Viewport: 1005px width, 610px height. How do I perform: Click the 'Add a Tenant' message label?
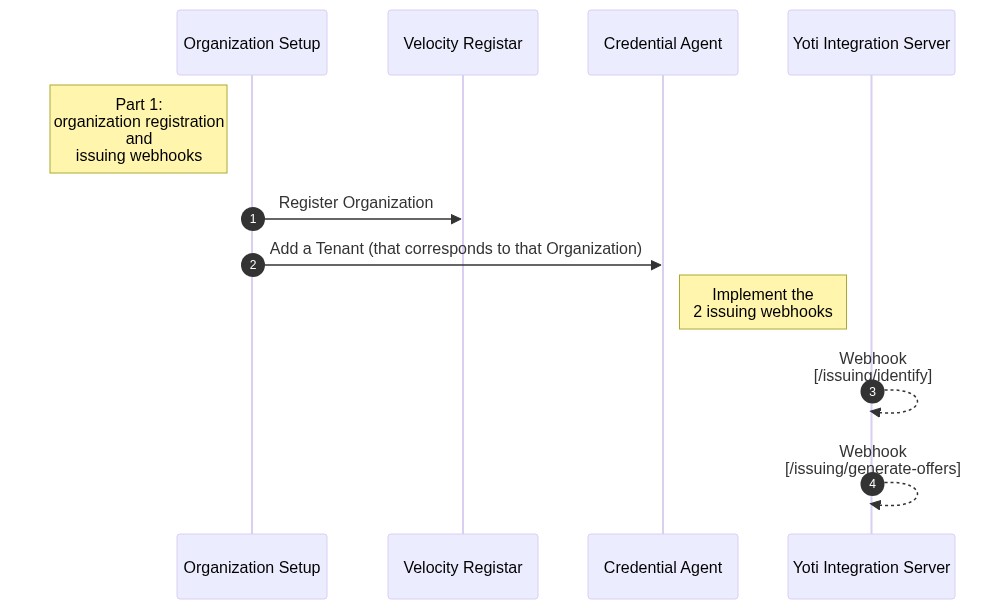tap(456, 249)
